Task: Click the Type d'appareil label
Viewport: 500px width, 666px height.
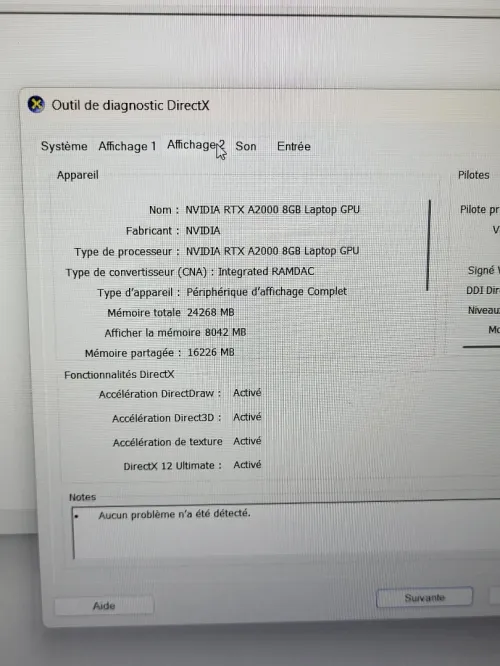Action: coord(138,293)
